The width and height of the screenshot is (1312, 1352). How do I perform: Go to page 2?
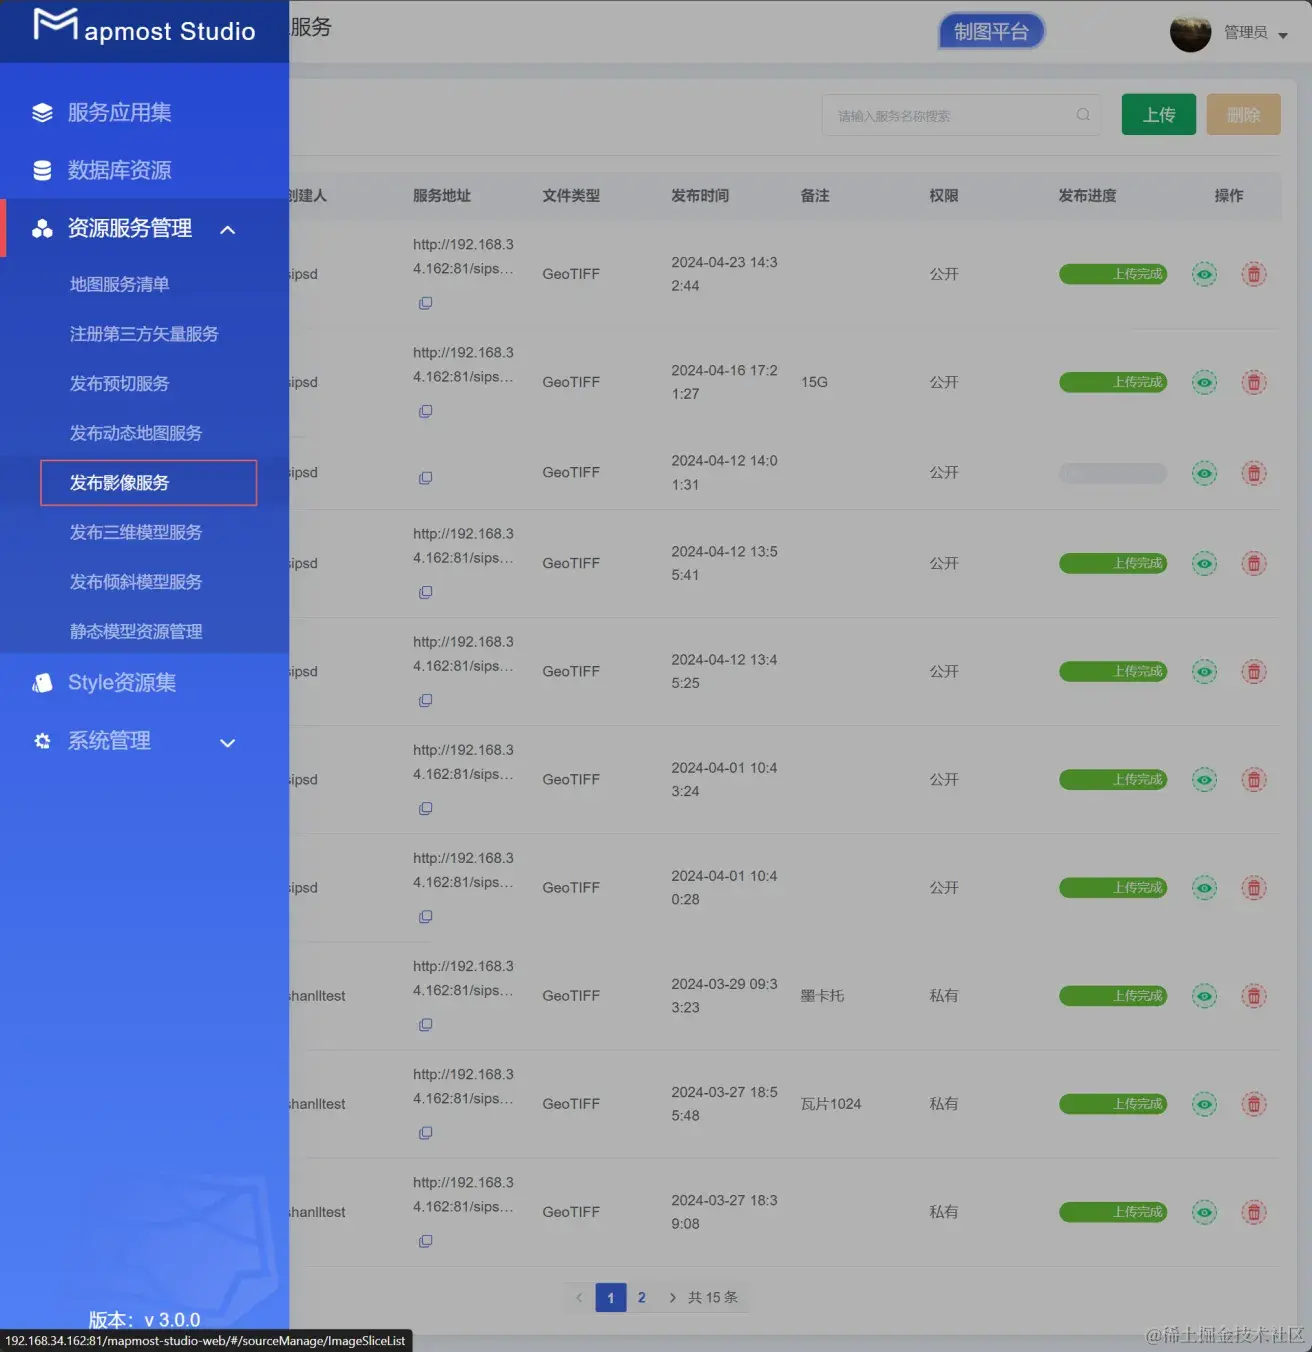tap(642, 1297)
